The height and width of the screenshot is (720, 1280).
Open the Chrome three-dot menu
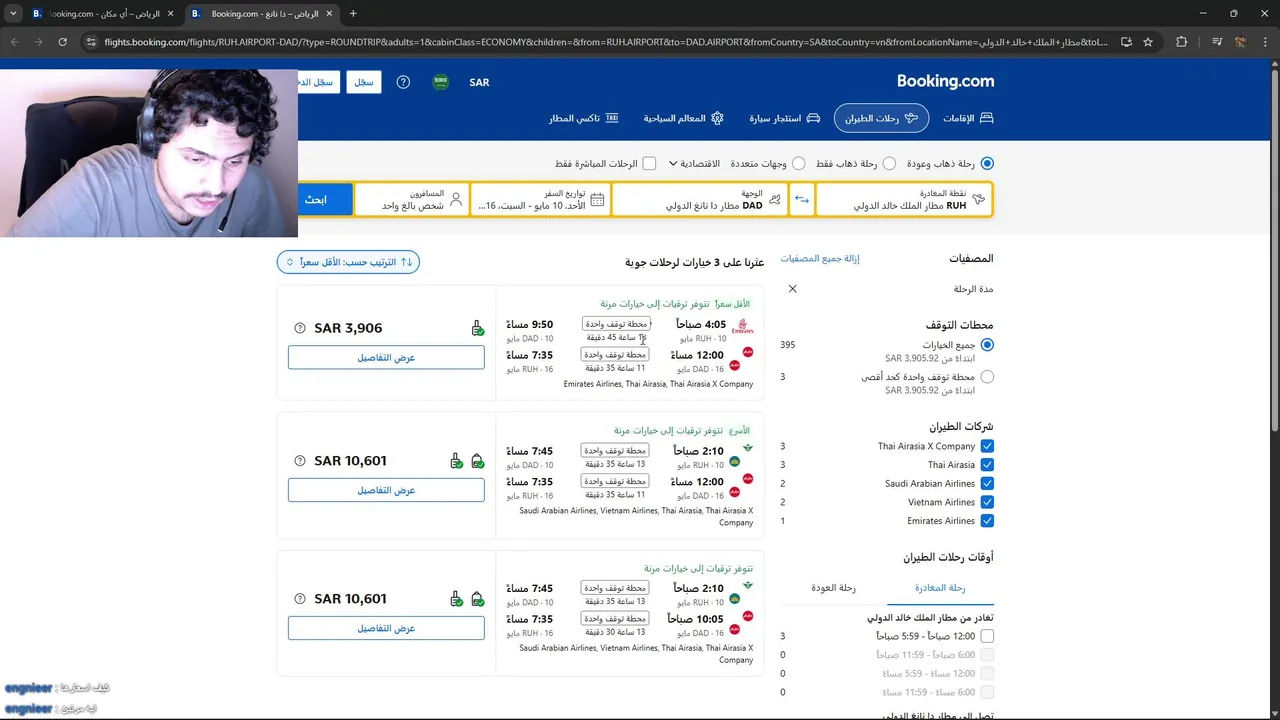[x=1264, y=42]
